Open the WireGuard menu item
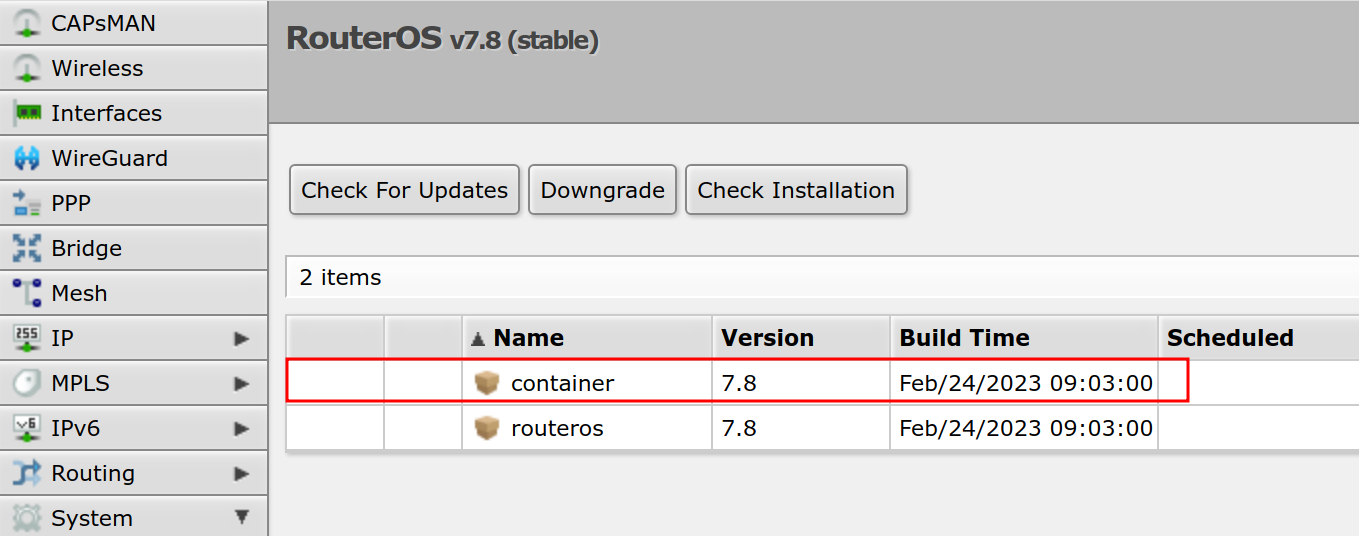 [x=109, y=159]
